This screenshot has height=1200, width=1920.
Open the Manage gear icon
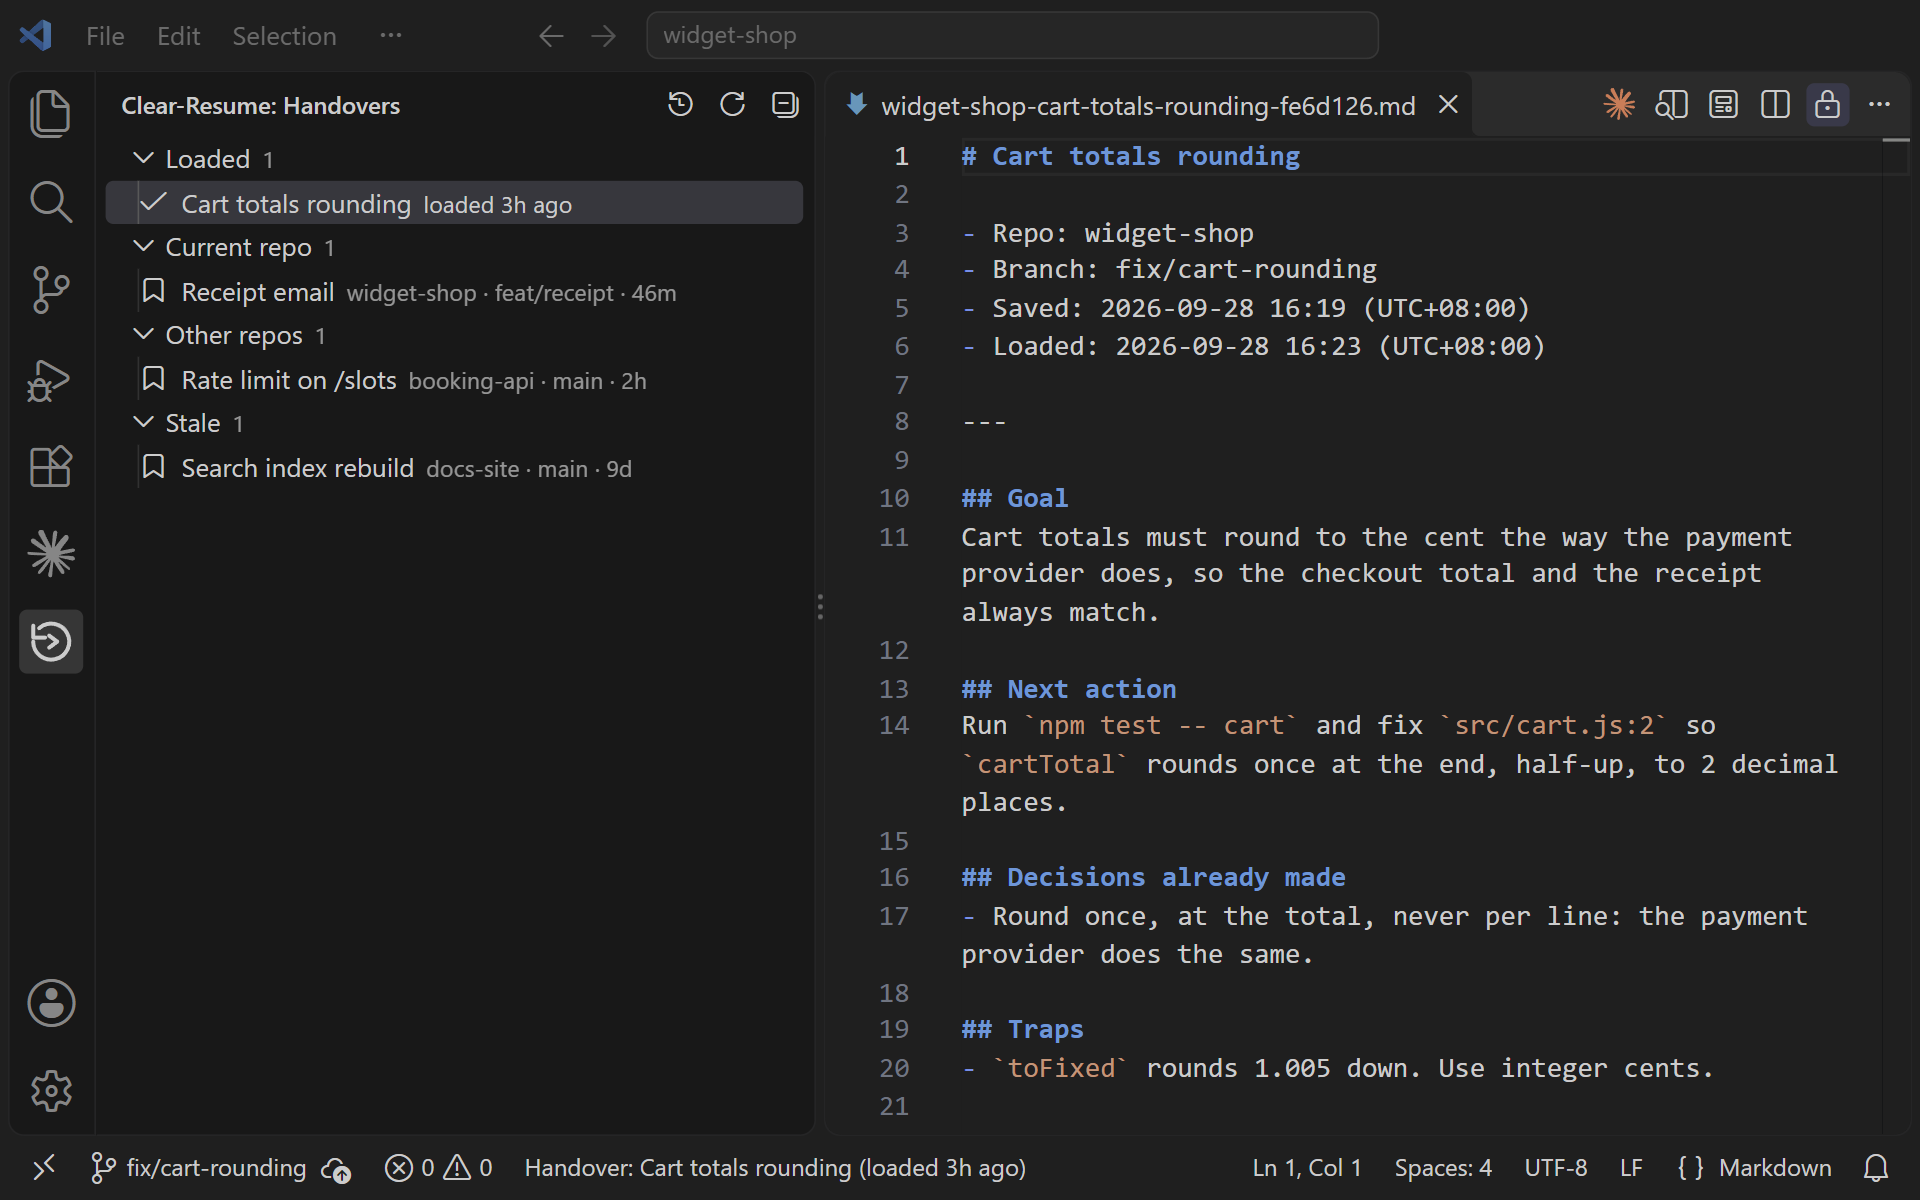pos(51,1091)
